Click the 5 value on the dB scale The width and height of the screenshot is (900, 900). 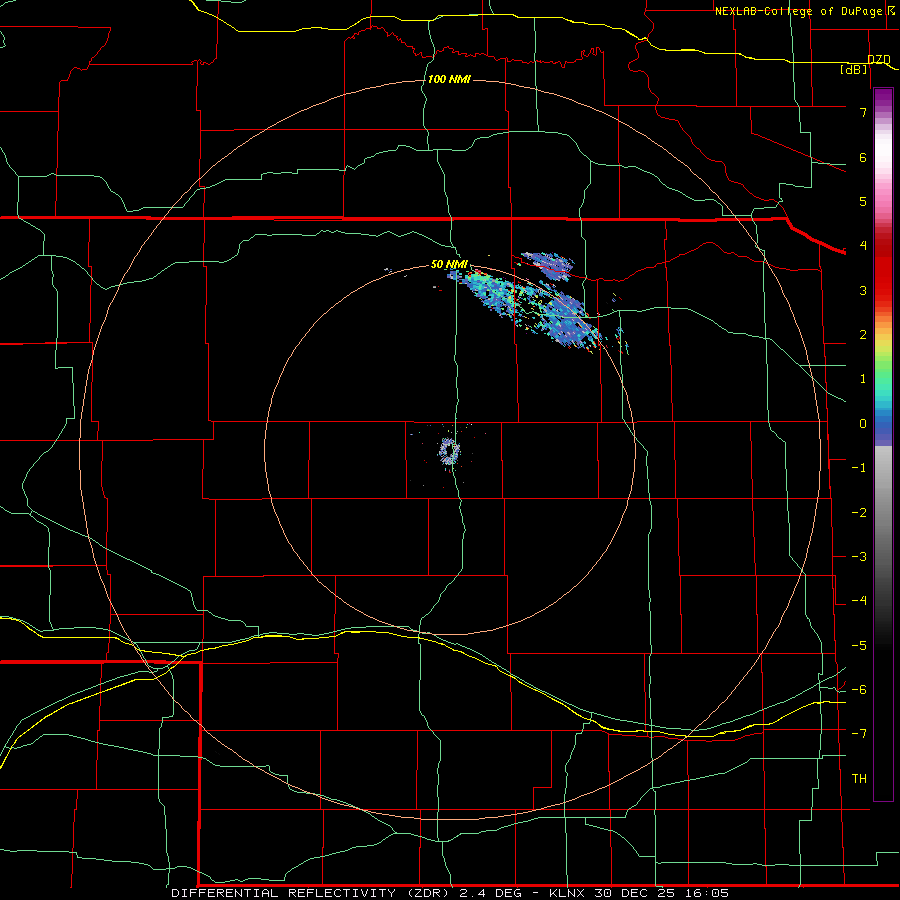click(863, 201)
